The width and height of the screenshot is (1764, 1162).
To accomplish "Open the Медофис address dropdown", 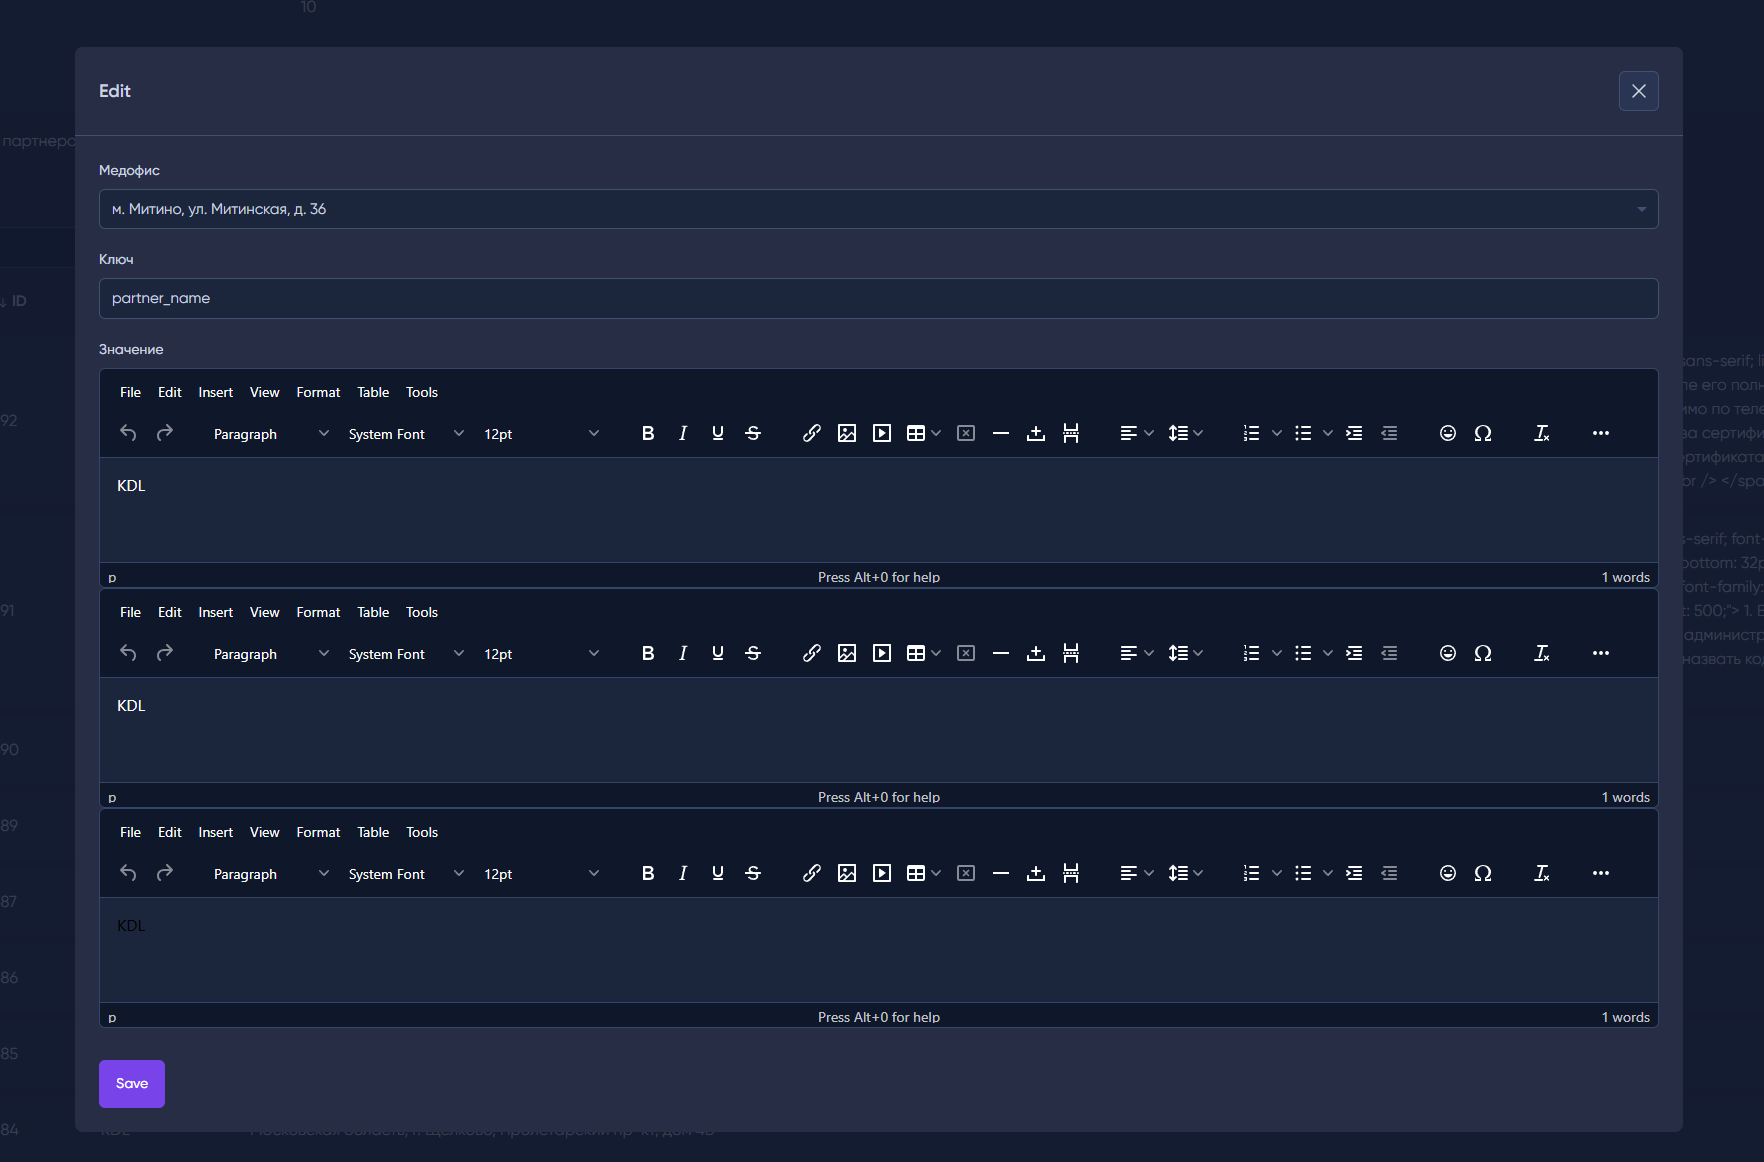I will (x=878, y=209).
